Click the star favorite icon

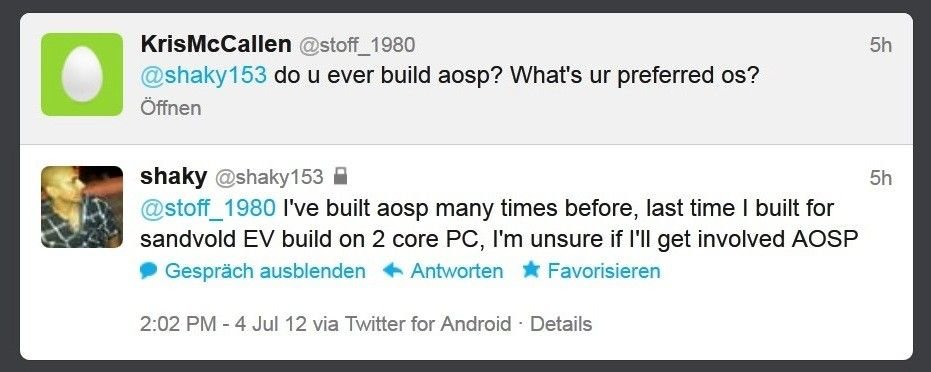531,270
